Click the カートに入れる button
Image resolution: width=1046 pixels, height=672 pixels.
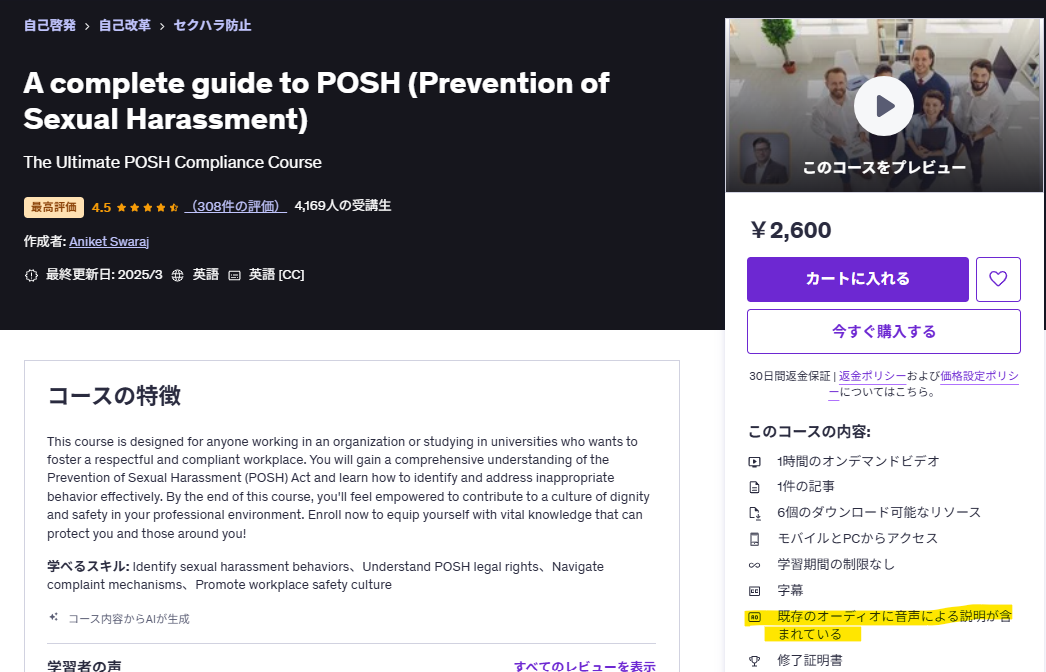pyautogui.click(x=857, y=279)
